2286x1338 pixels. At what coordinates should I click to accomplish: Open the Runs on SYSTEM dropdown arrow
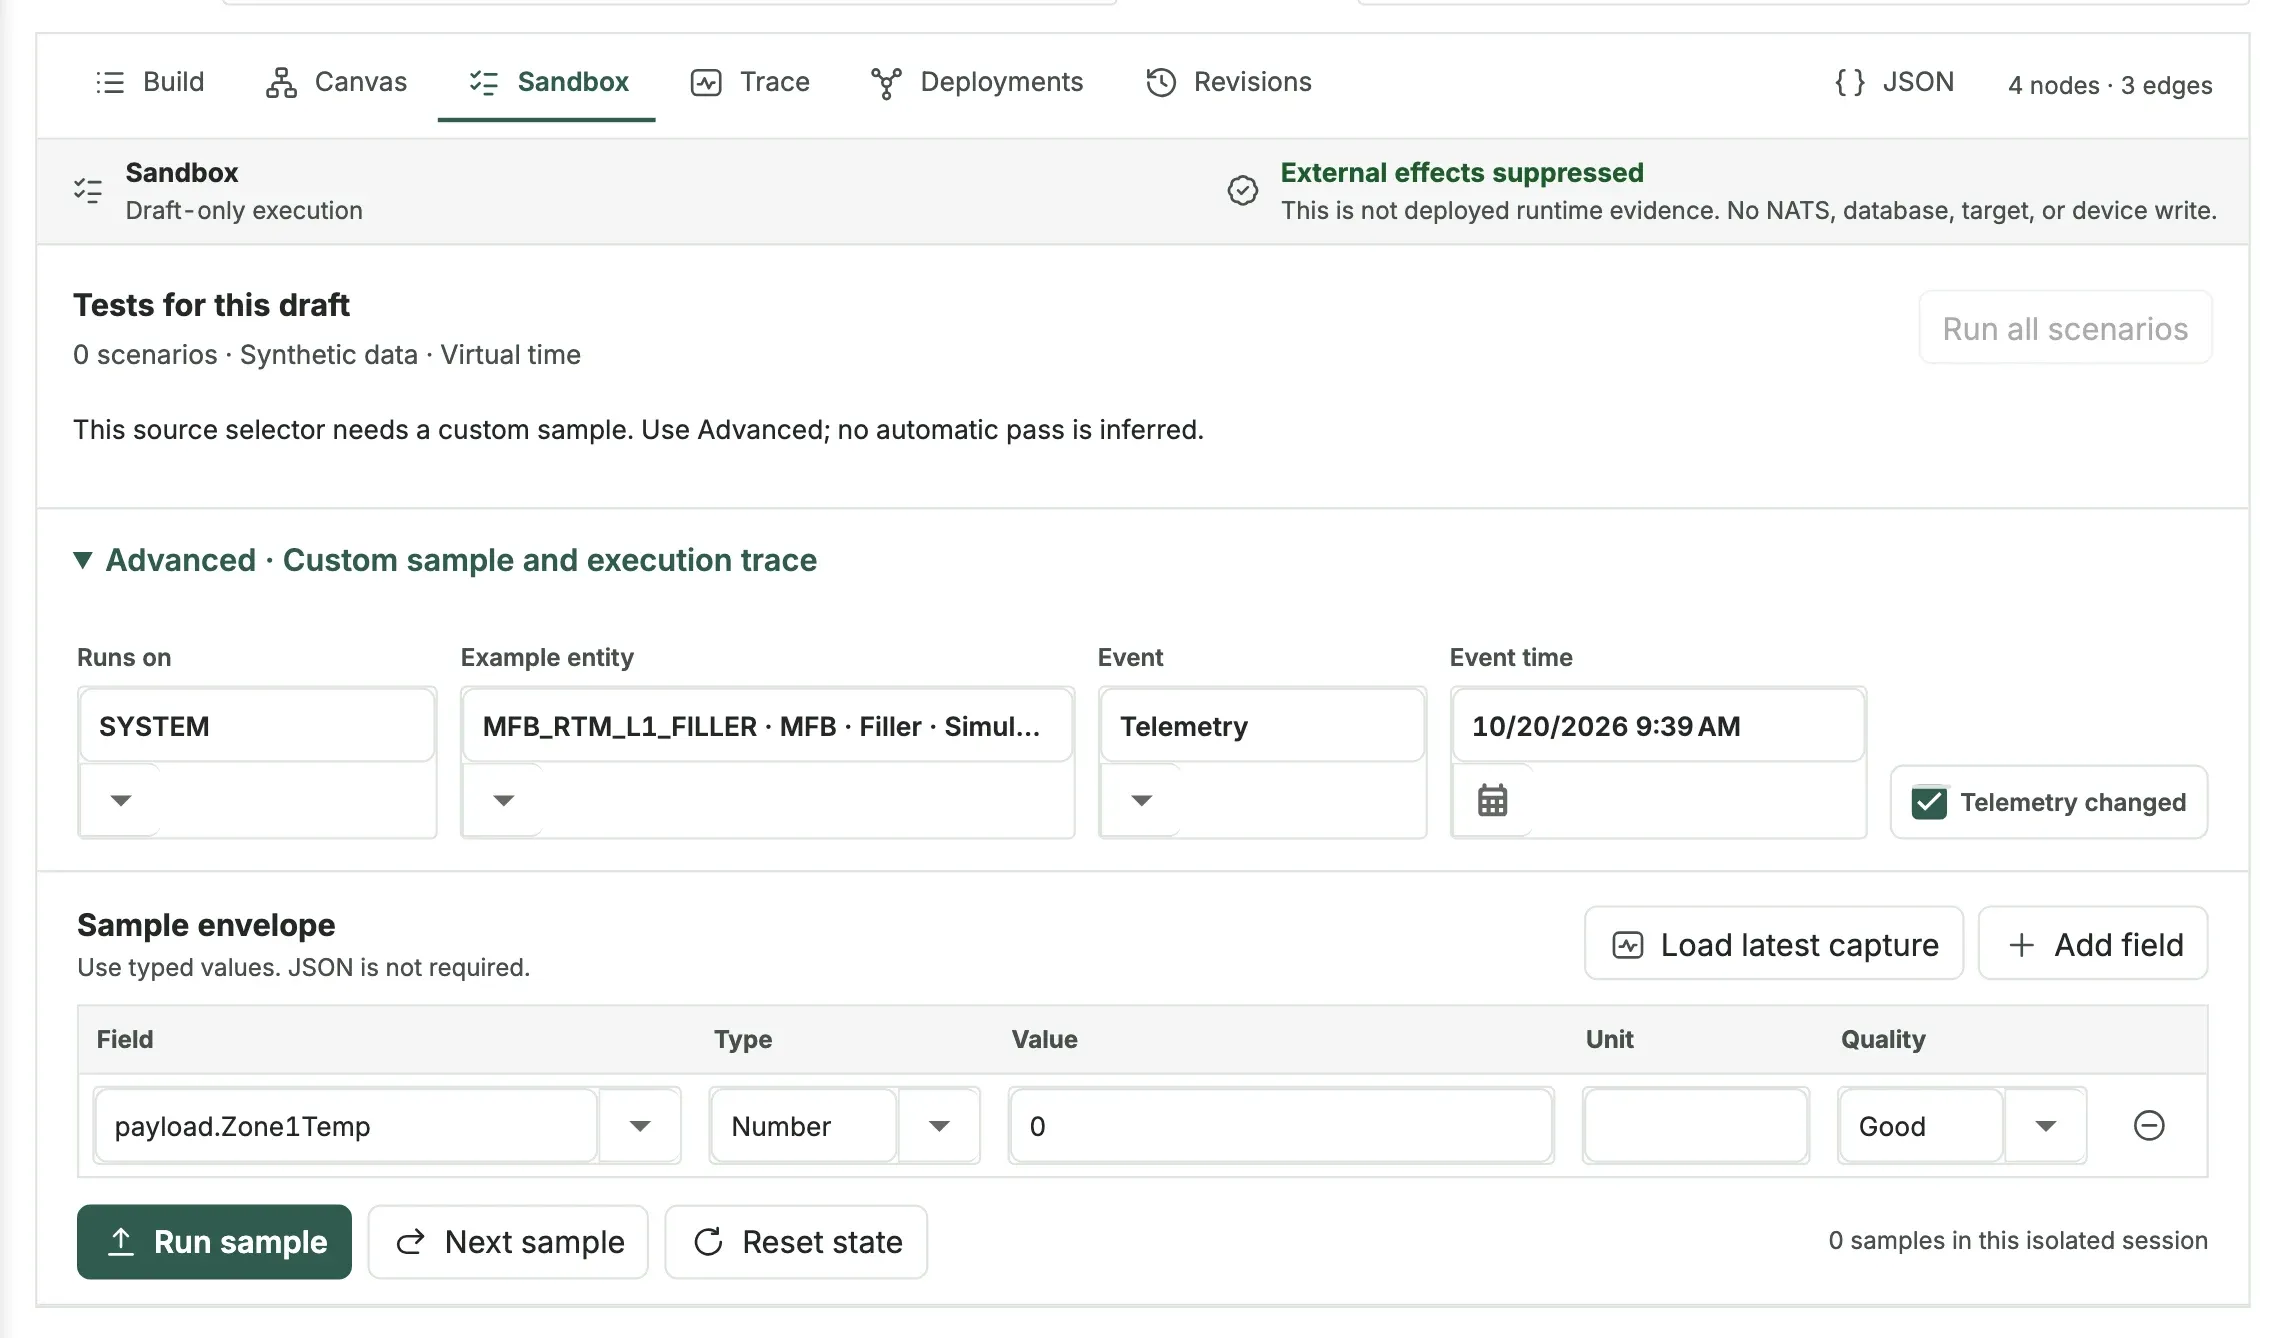coord(121,800)
